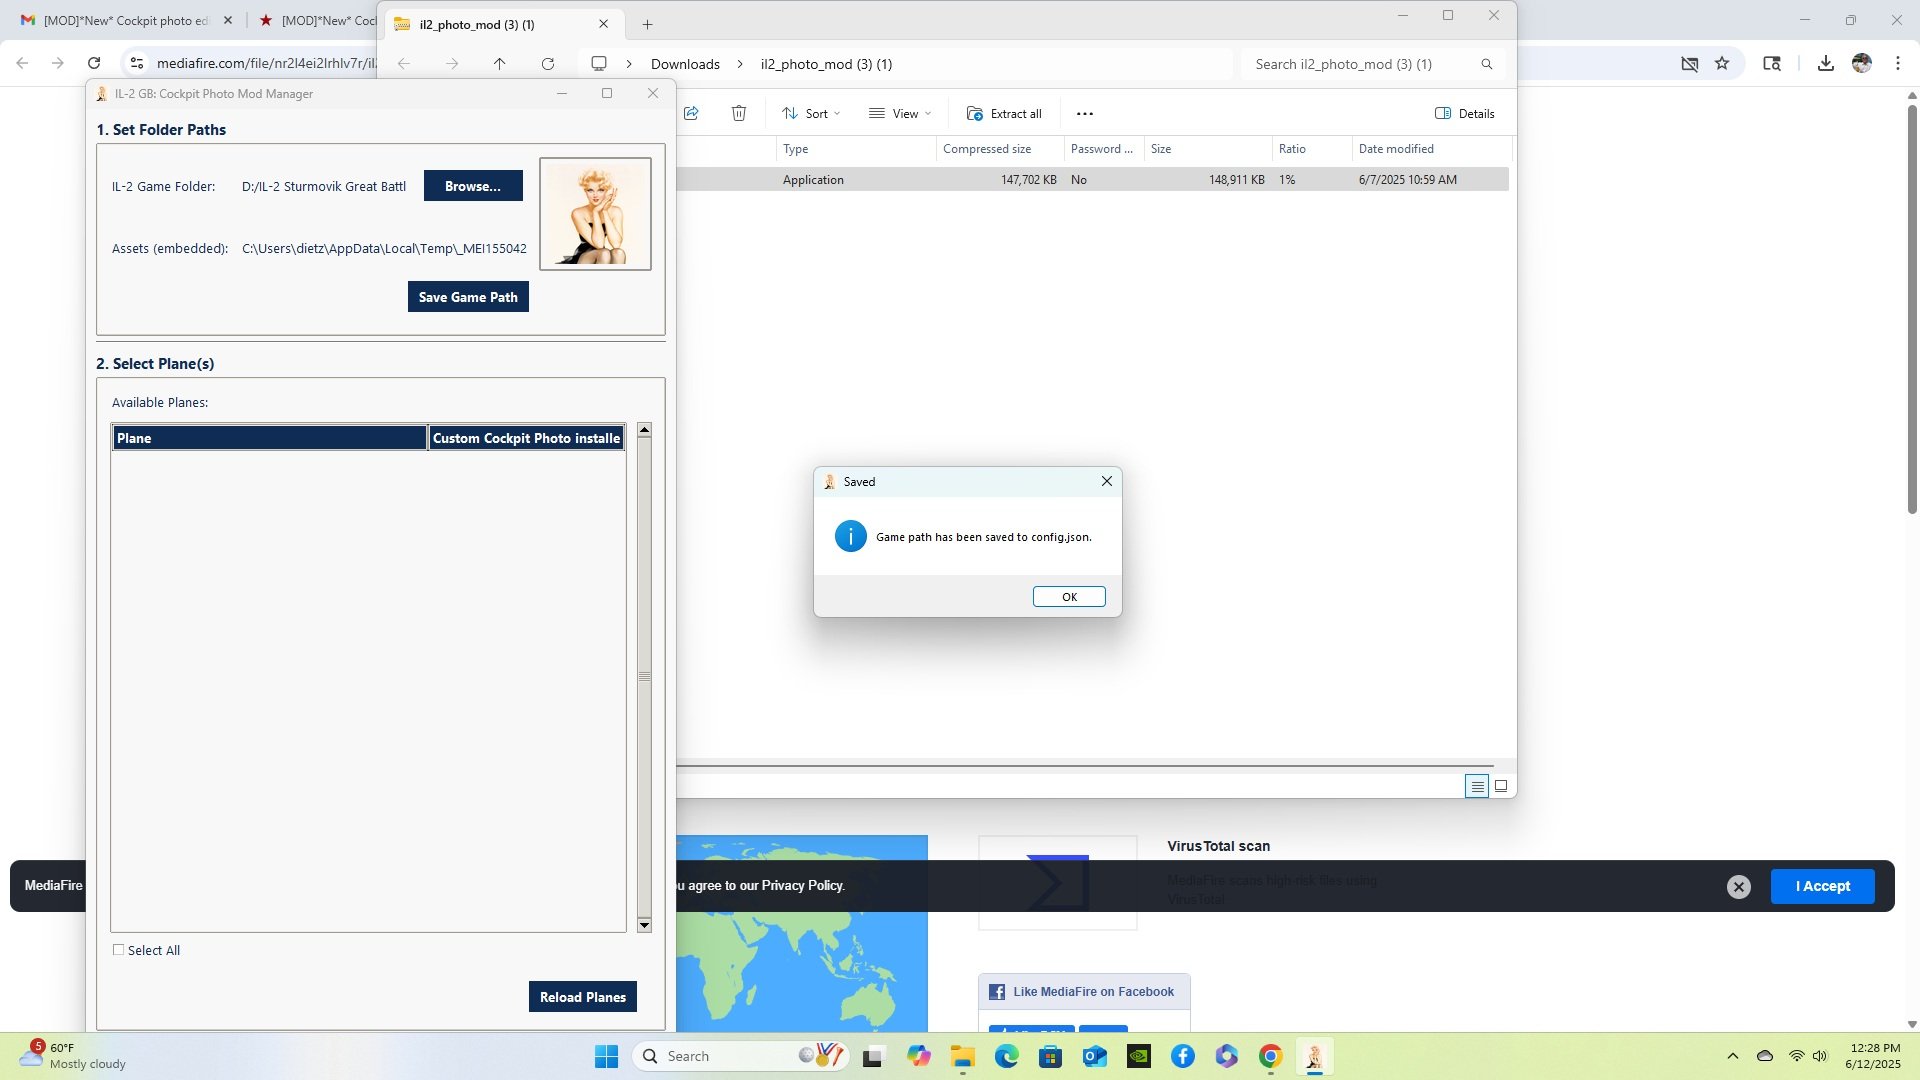Click the Plane column header
The height and width of the screenshot is (1080, 1920).
click(x=270, y=438)
